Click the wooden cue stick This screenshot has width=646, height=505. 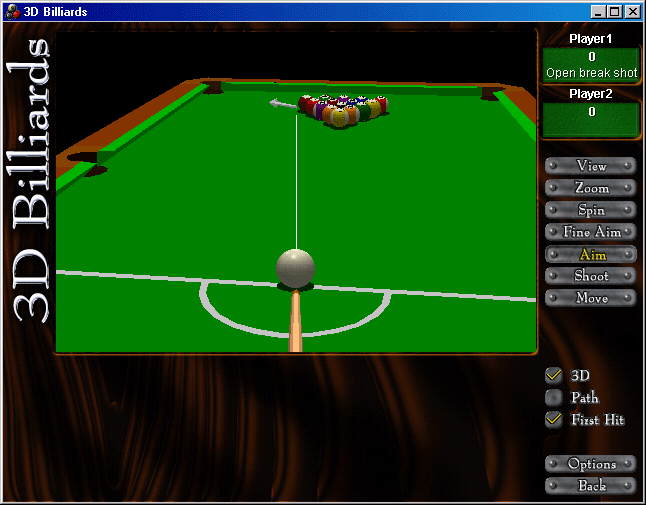tap(295, 321)
